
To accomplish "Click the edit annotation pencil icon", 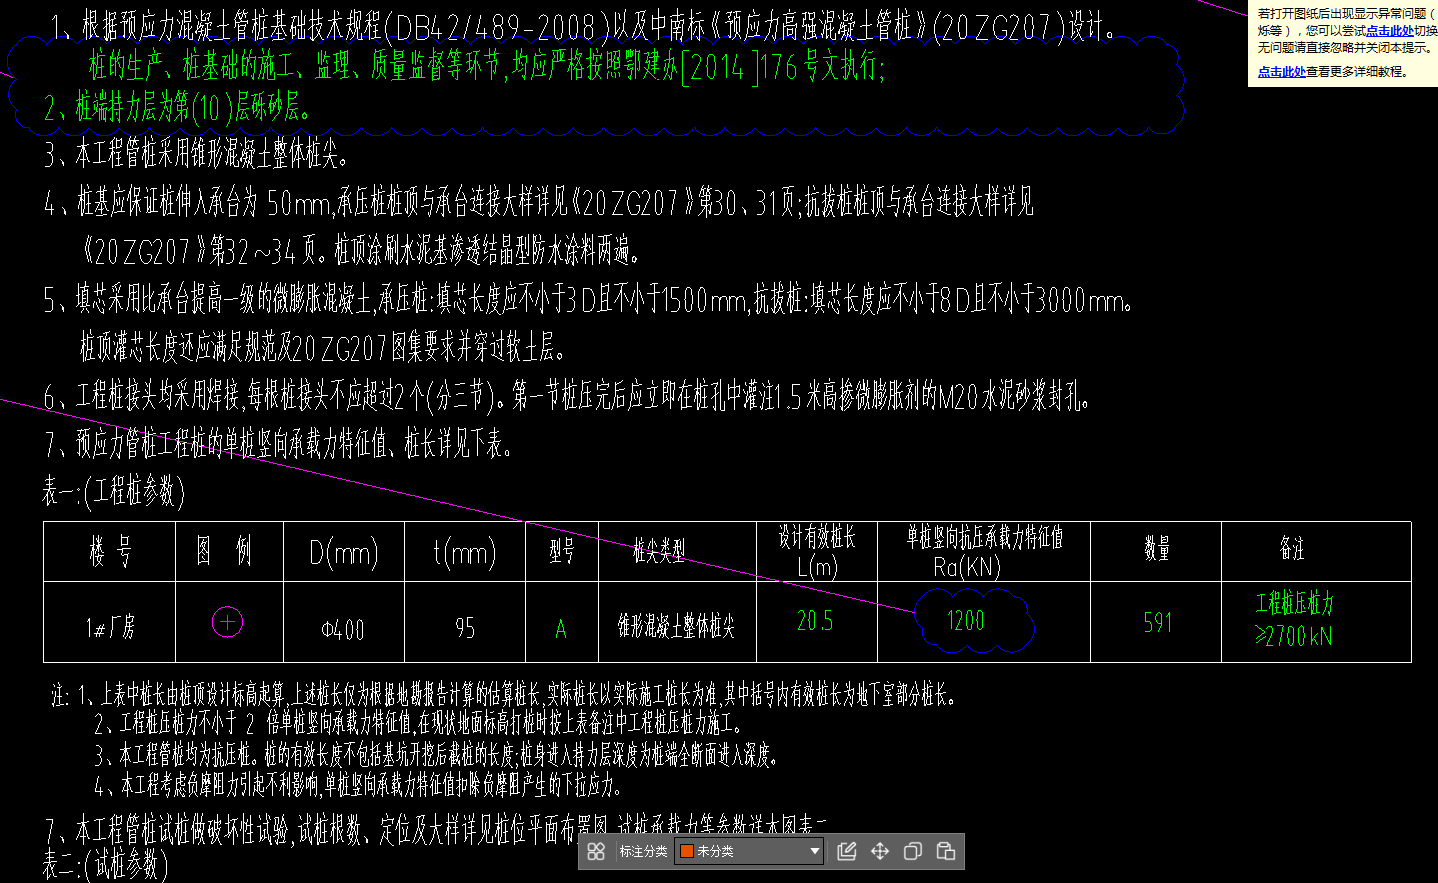I will point(847,851).
